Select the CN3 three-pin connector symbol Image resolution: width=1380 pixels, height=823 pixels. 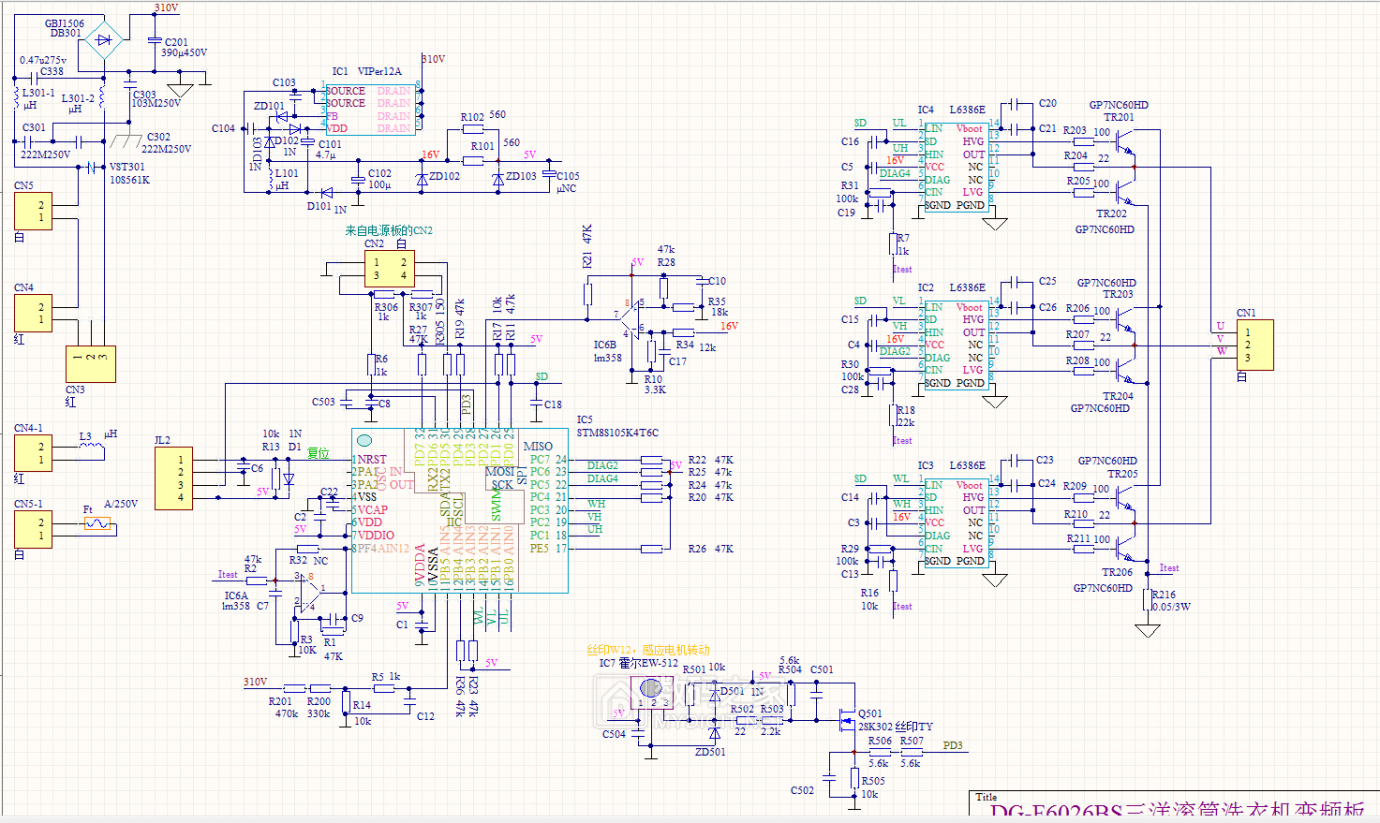click(91, 365)
